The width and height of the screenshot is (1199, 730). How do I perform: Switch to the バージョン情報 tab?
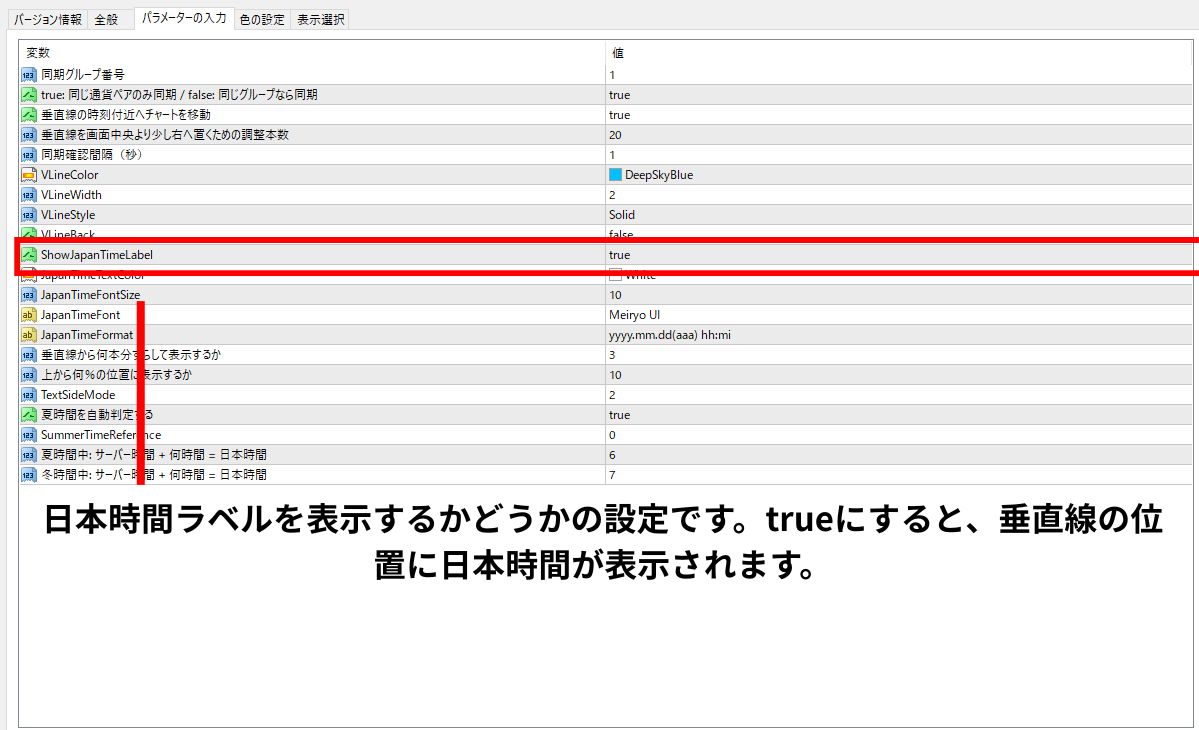48,19
